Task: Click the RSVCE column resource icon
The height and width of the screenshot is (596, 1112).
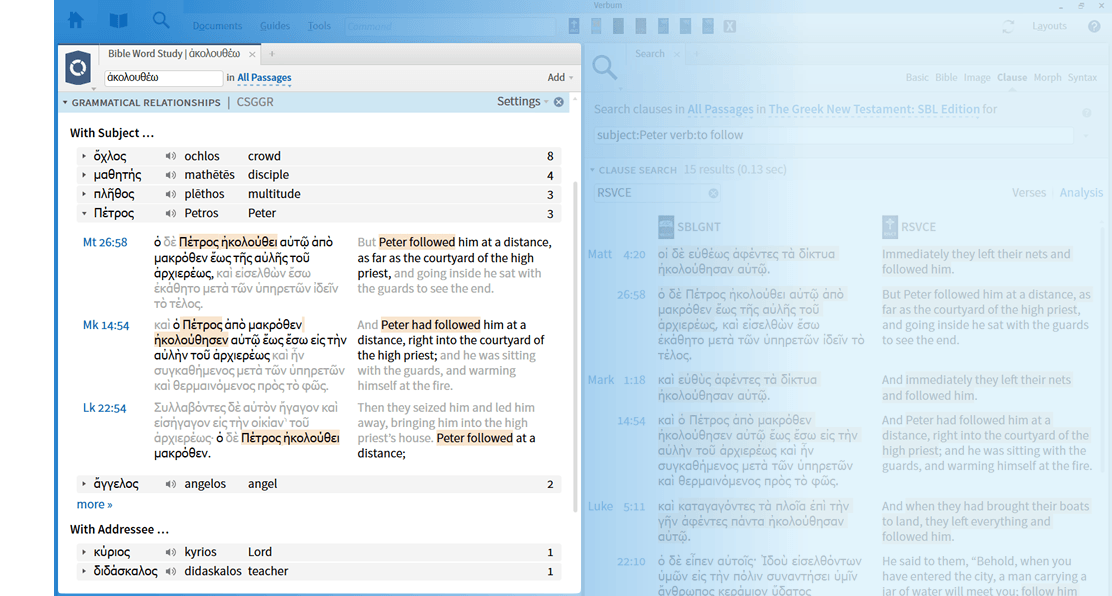Action: [x=890, y=227]
